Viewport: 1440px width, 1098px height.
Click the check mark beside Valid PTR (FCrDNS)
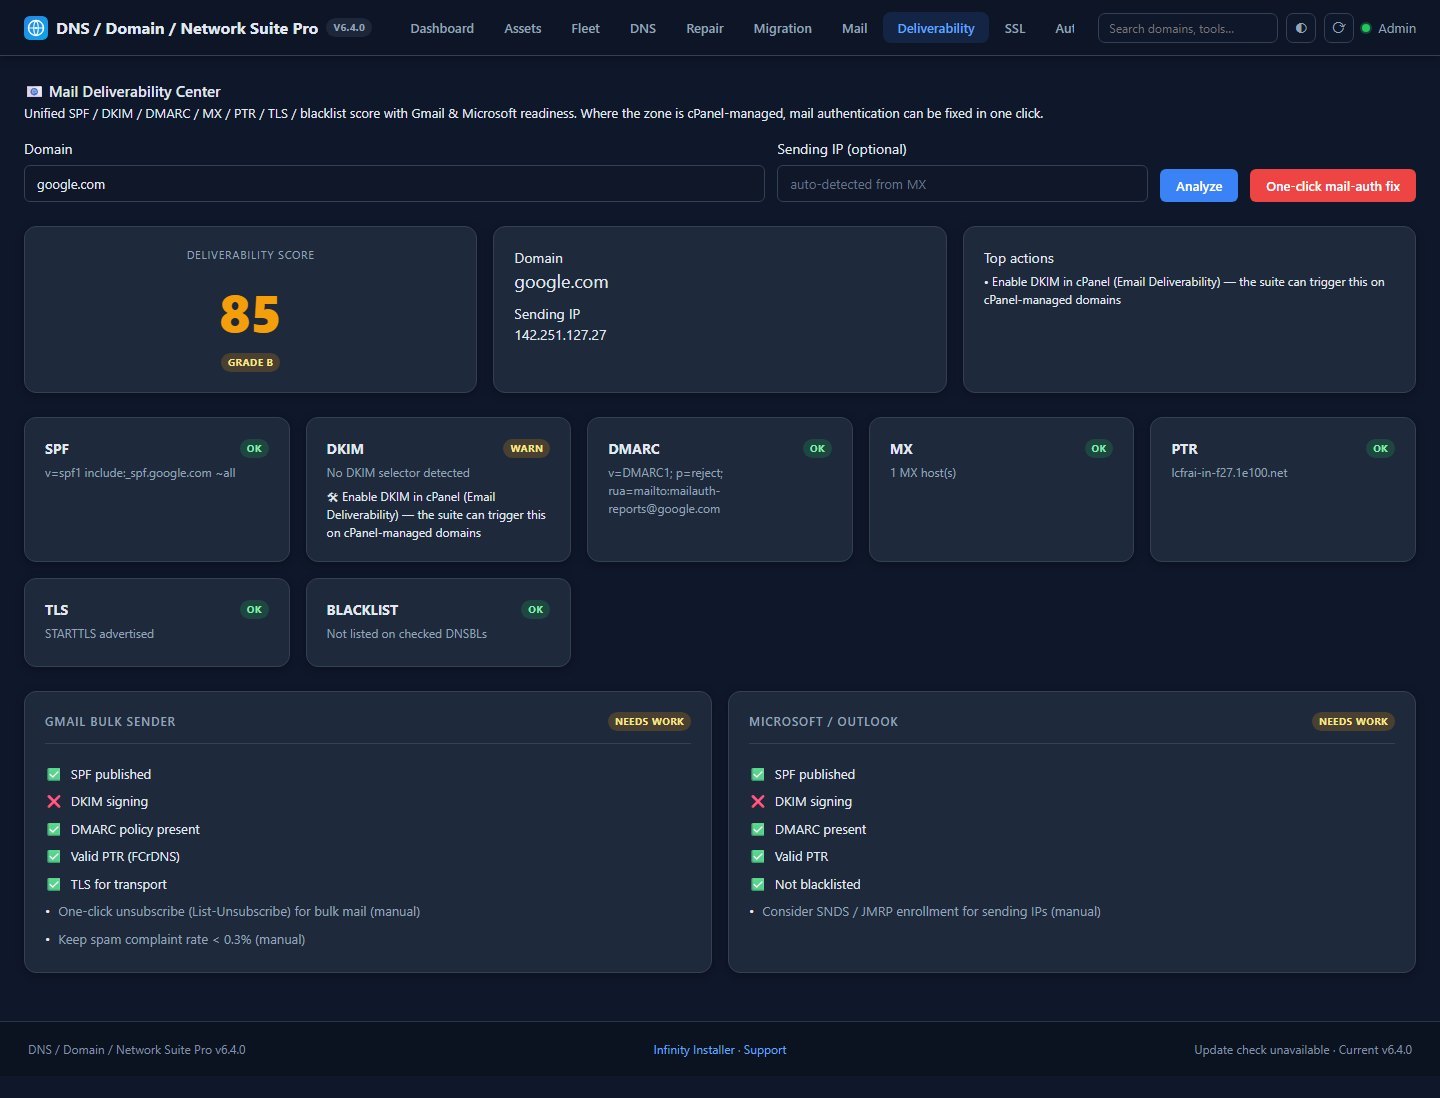pos(54,856)
